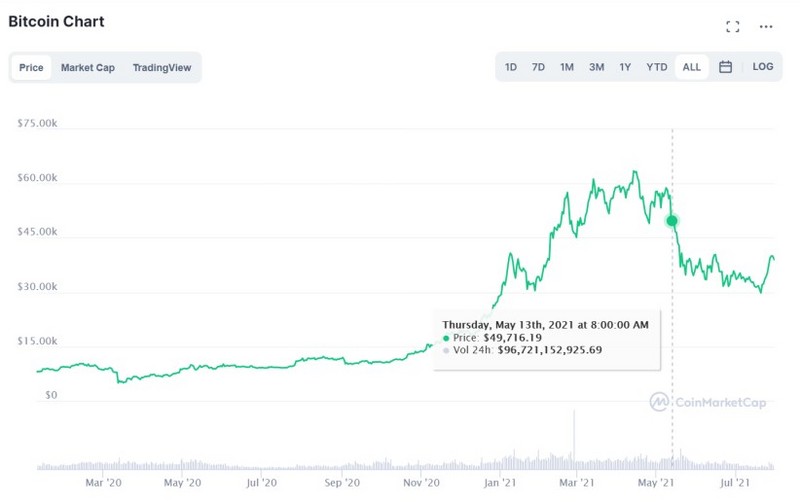Open the three-dot more options menu
Screen dimensions: 800x504
[766, 27]
